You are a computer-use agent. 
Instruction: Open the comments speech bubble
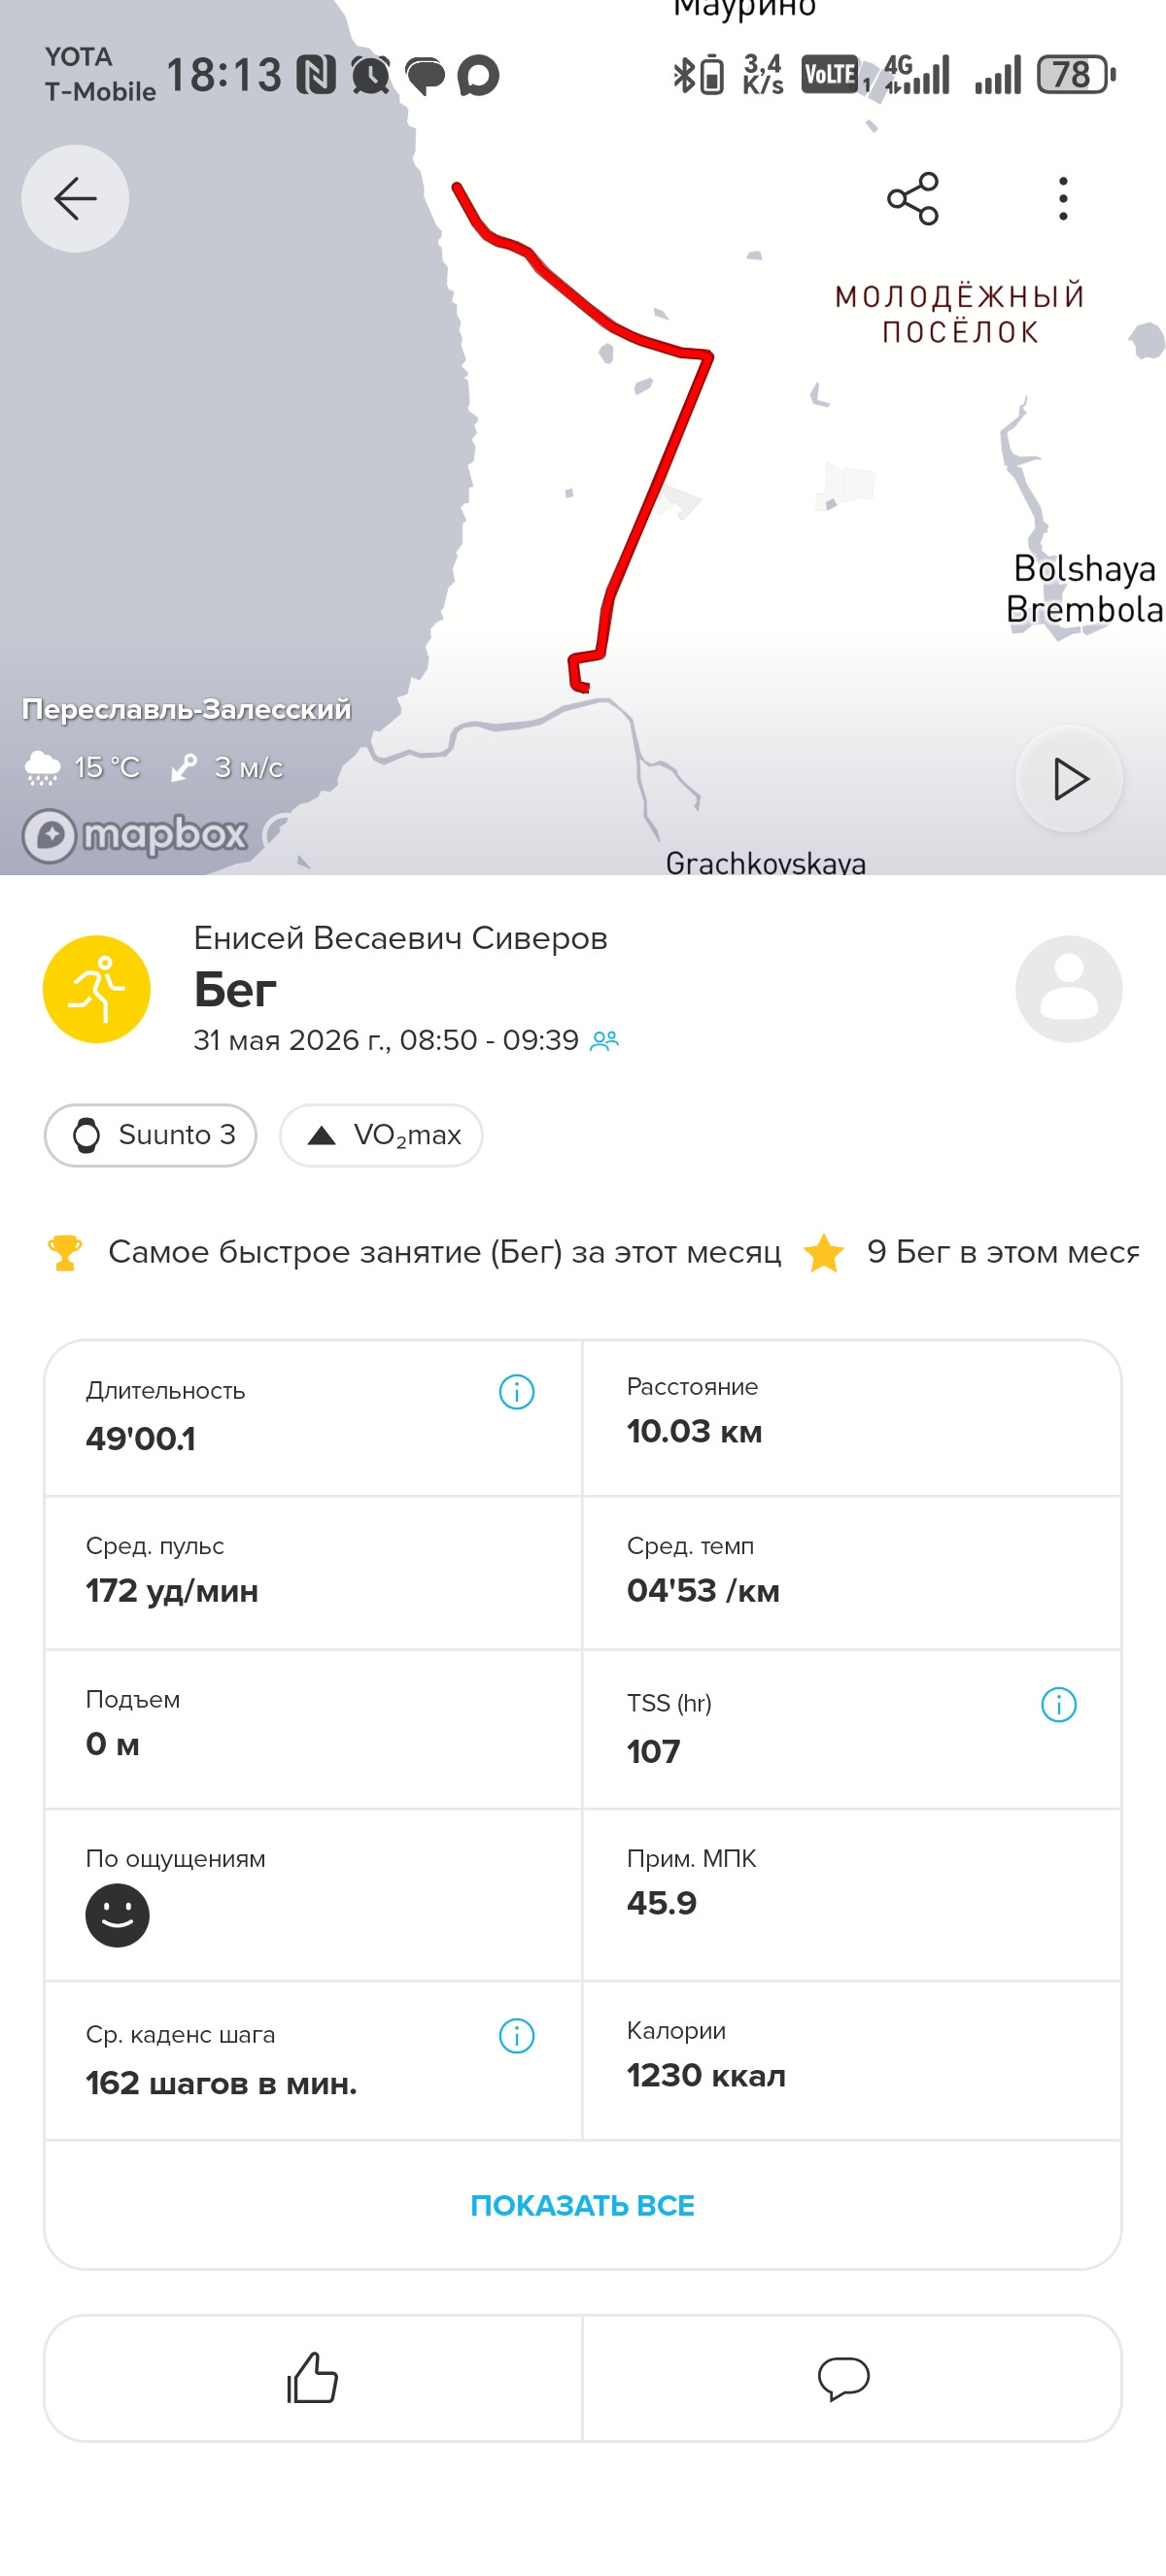click(844, 2378)
